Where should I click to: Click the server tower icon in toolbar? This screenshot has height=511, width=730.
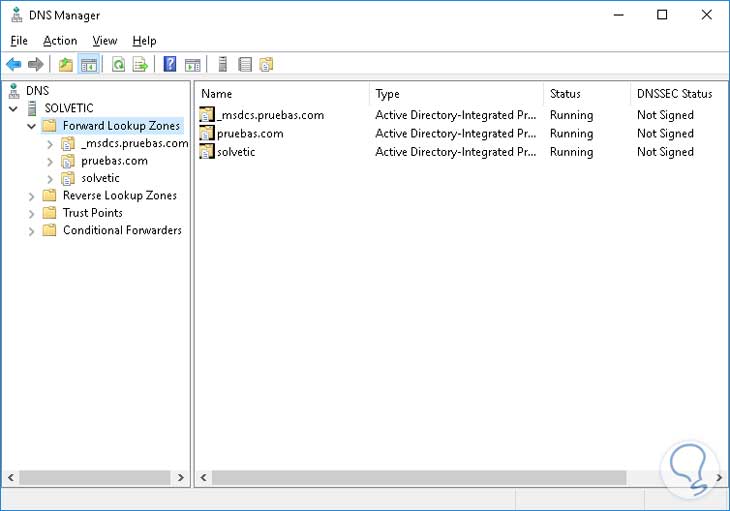[223, 64]
